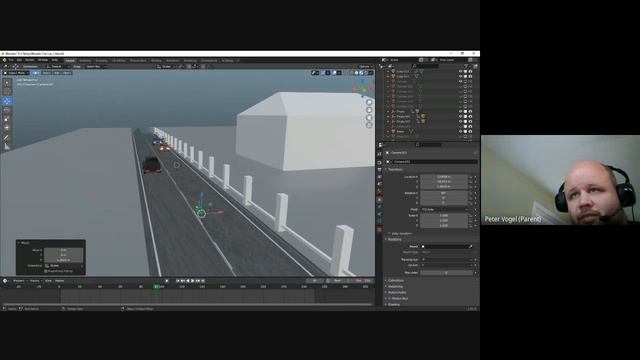
Task: Toggle visibility eye of Empty row
Action: (x=460, y=111)
